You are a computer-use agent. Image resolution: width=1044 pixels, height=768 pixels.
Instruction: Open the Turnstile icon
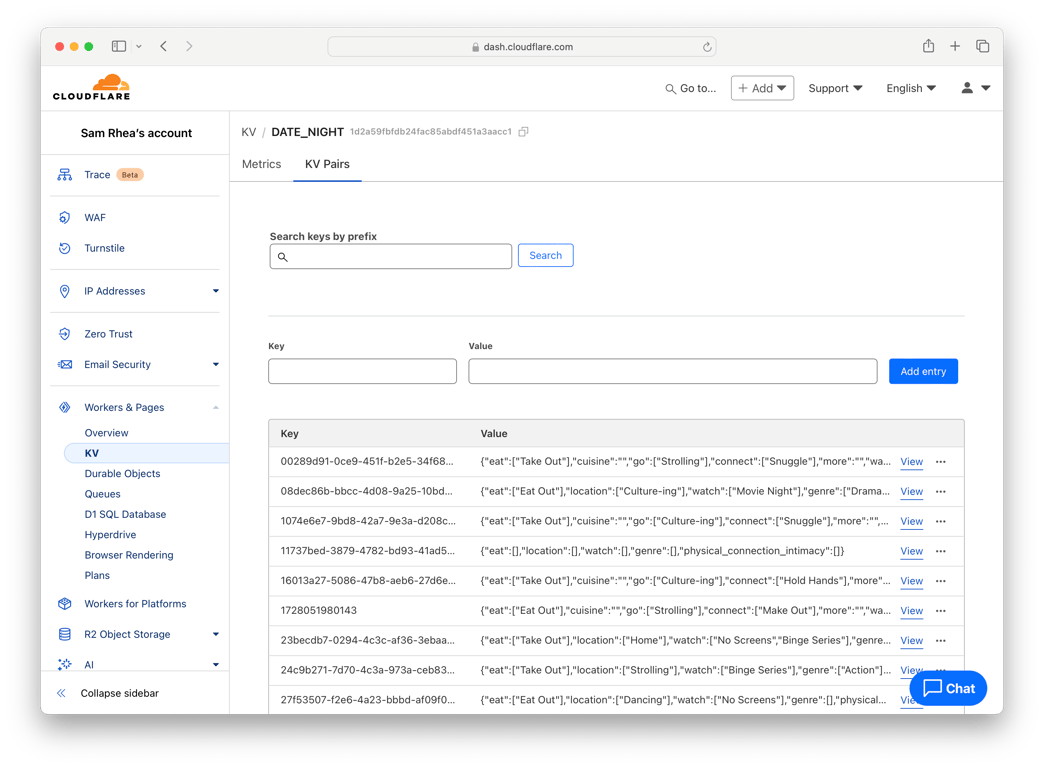pos(65,248)
